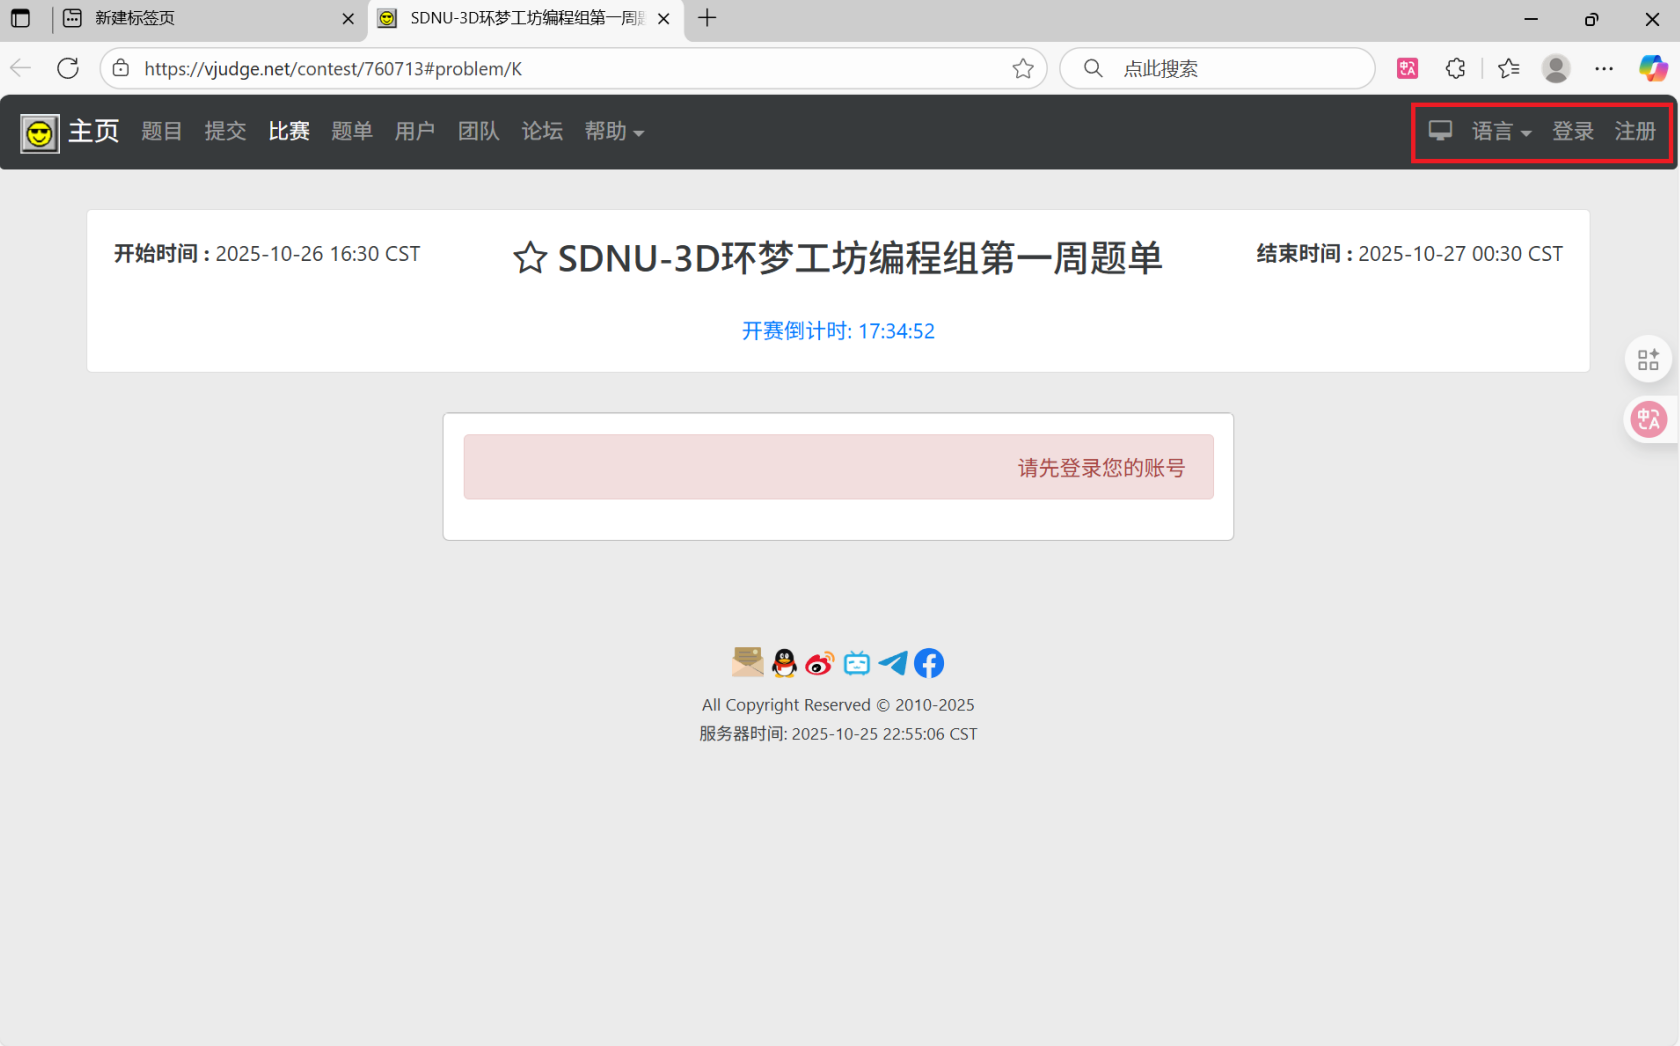Viewport: 1680px width, 1046px height.
Task: Click the 登录 login link
Action: coord(1572,132)
